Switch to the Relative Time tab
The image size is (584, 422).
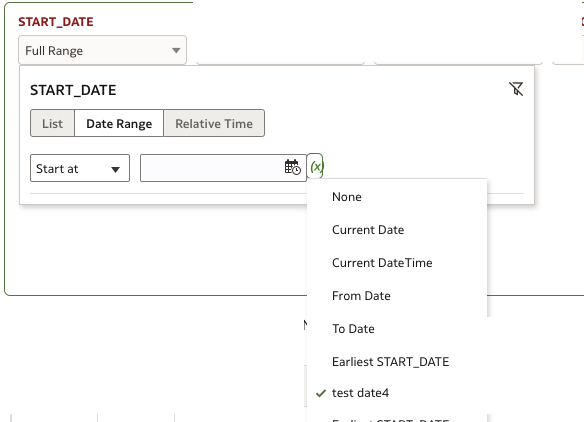pyautogui.click(x=214, y=123)
